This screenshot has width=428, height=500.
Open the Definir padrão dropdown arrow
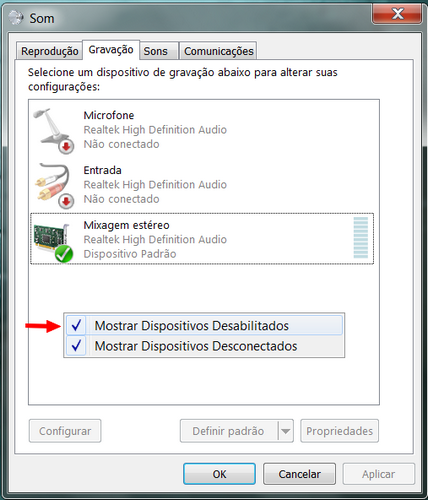click(x=285, y=431)
